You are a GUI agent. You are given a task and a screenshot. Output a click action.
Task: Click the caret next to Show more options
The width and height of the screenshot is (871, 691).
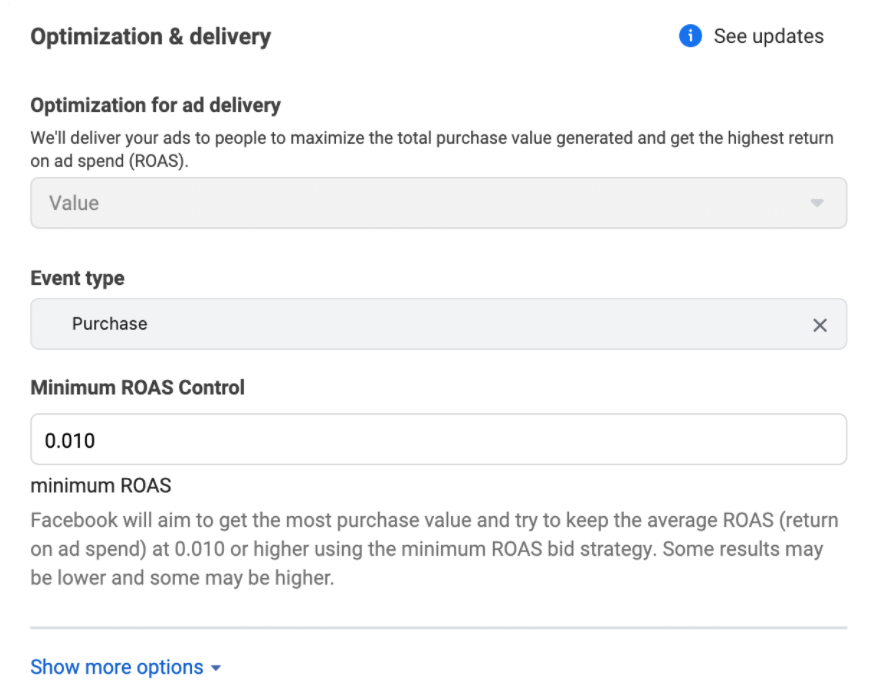pos(216,668)
